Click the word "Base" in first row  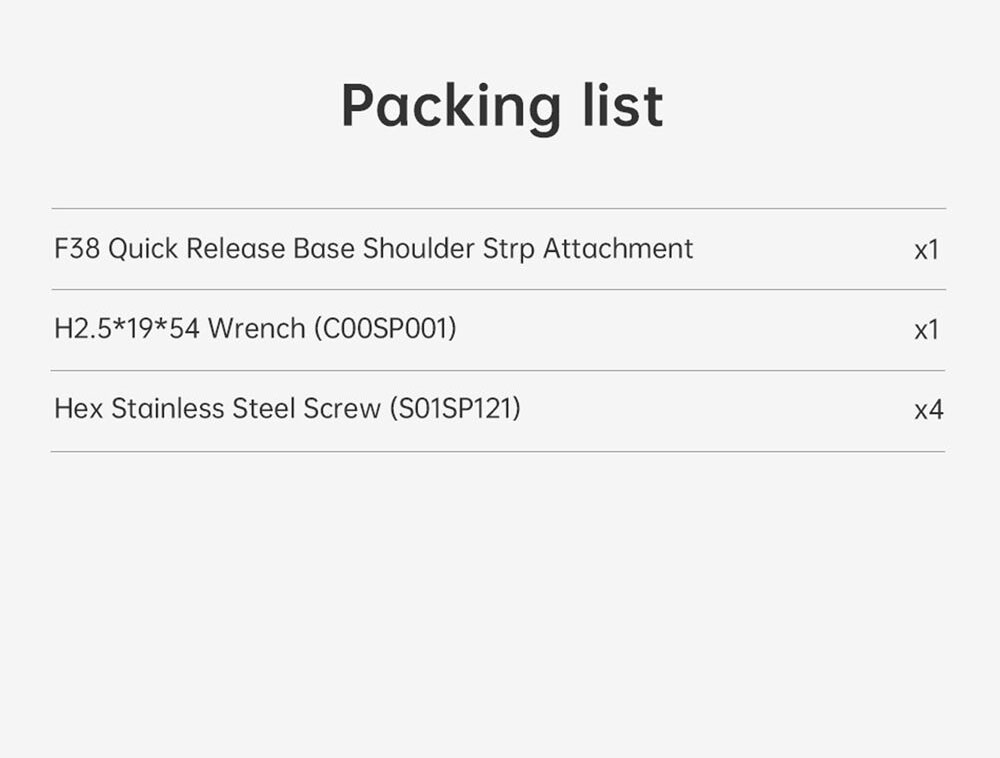[324, 248]
